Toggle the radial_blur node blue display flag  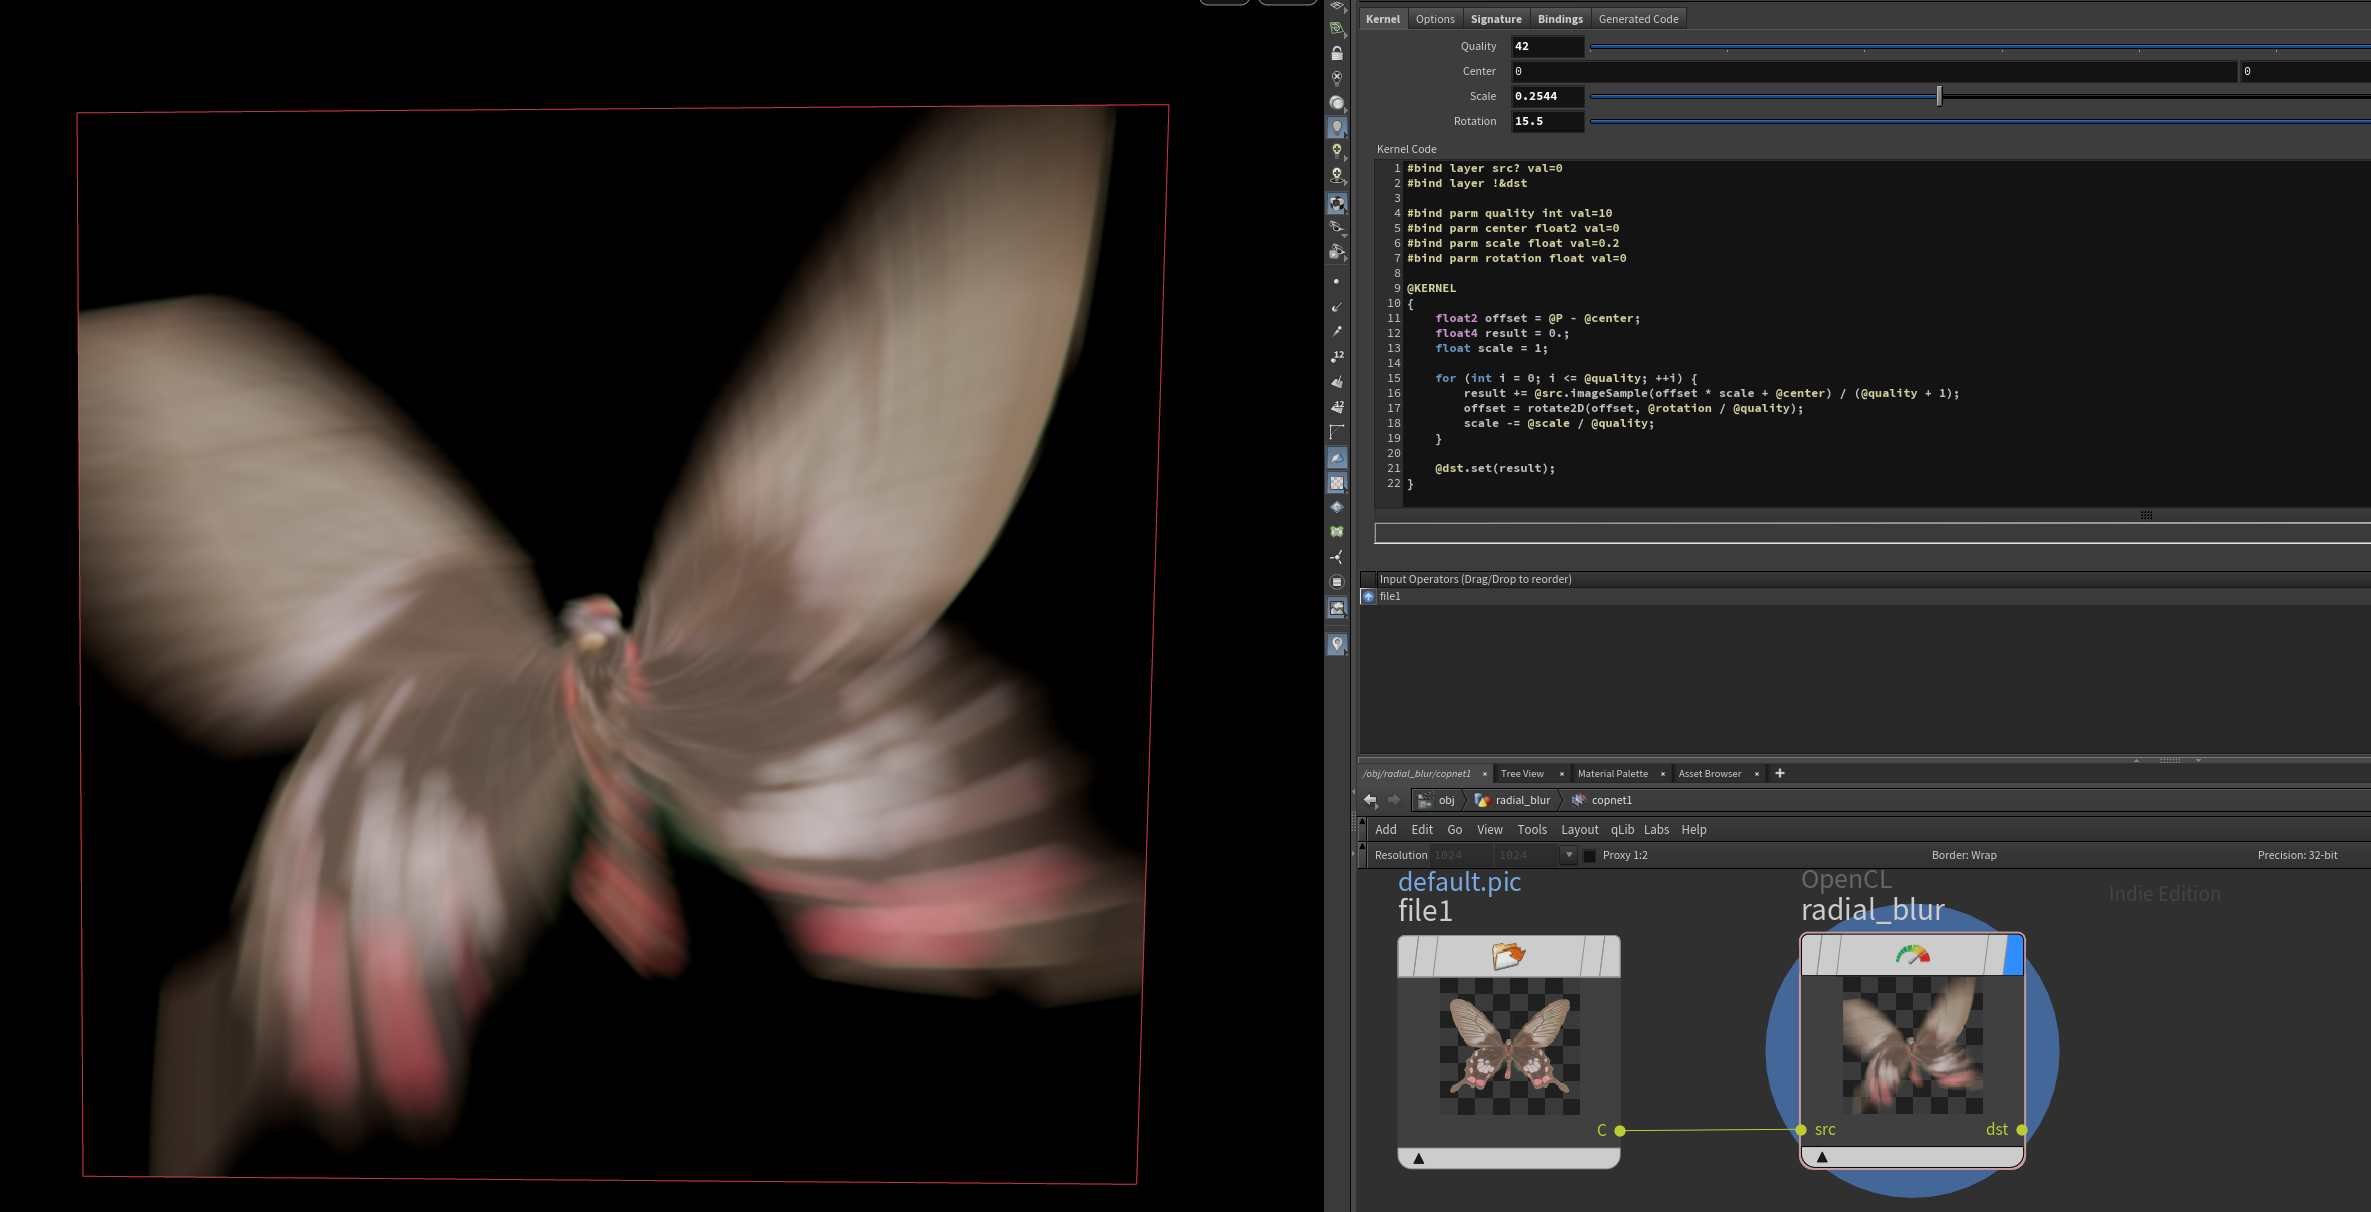tap(2013, 955)
